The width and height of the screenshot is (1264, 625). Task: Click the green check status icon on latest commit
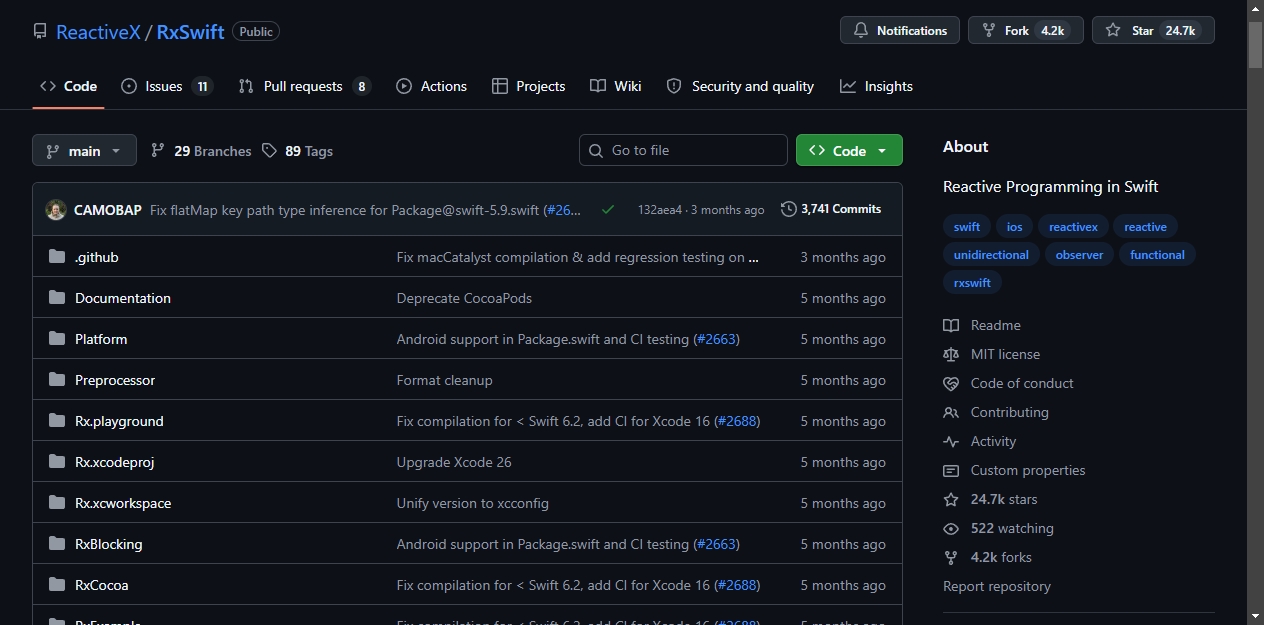608,209
